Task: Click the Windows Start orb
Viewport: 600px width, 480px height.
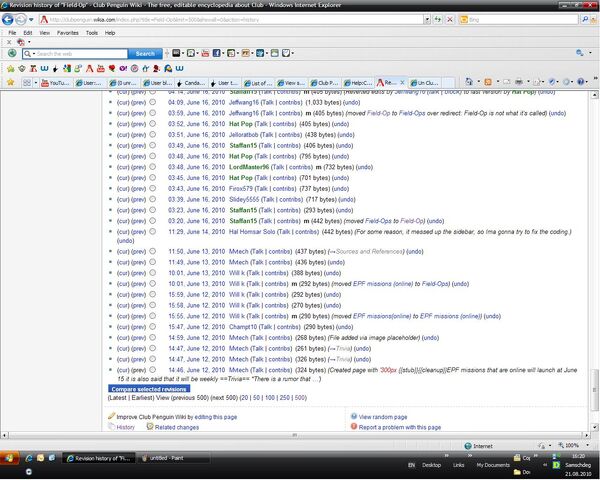Action: (x=9, y=458)
